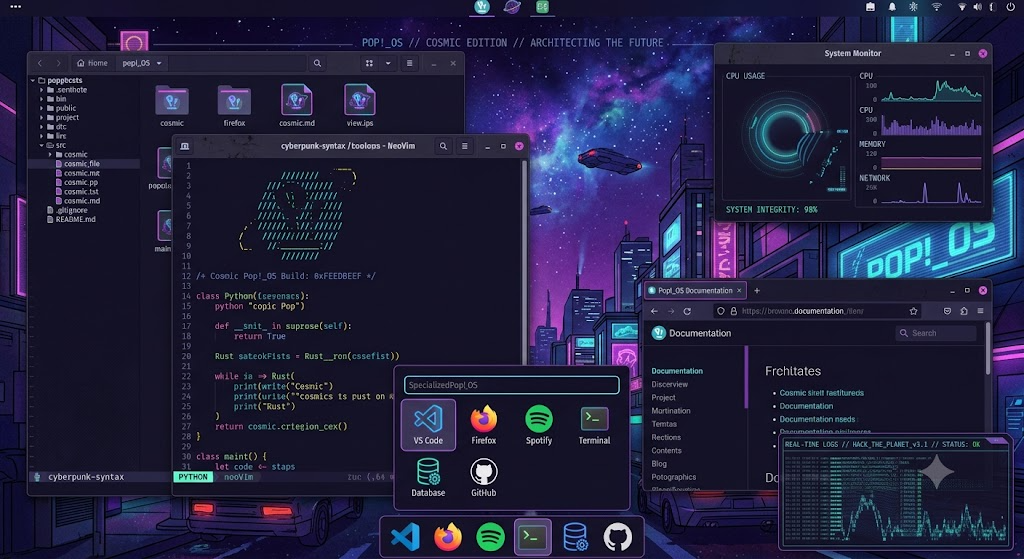Screen dimensions: 1024x559
Task: Click the Documentation link in Frchitates list
Action: click(x=806, y=406)
